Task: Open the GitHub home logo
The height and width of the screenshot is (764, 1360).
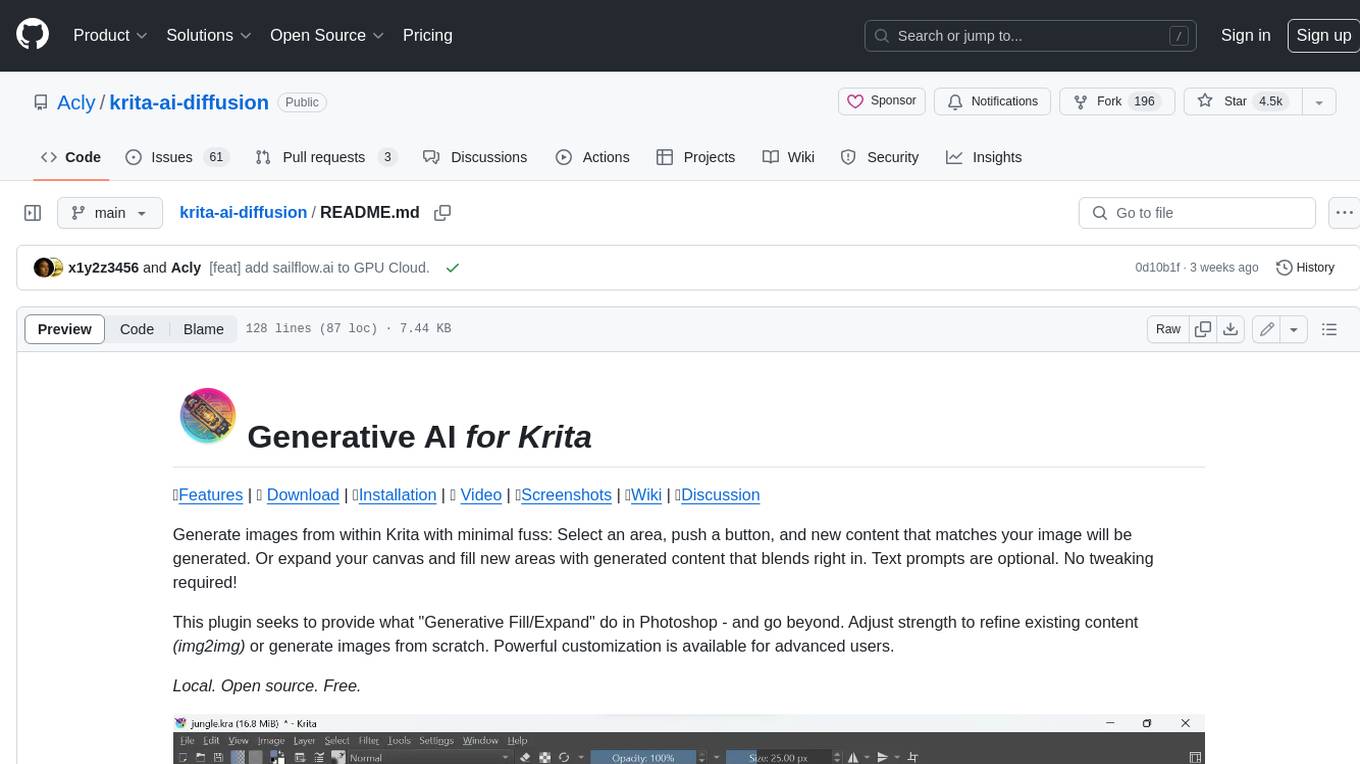Action: coord(32,35)
